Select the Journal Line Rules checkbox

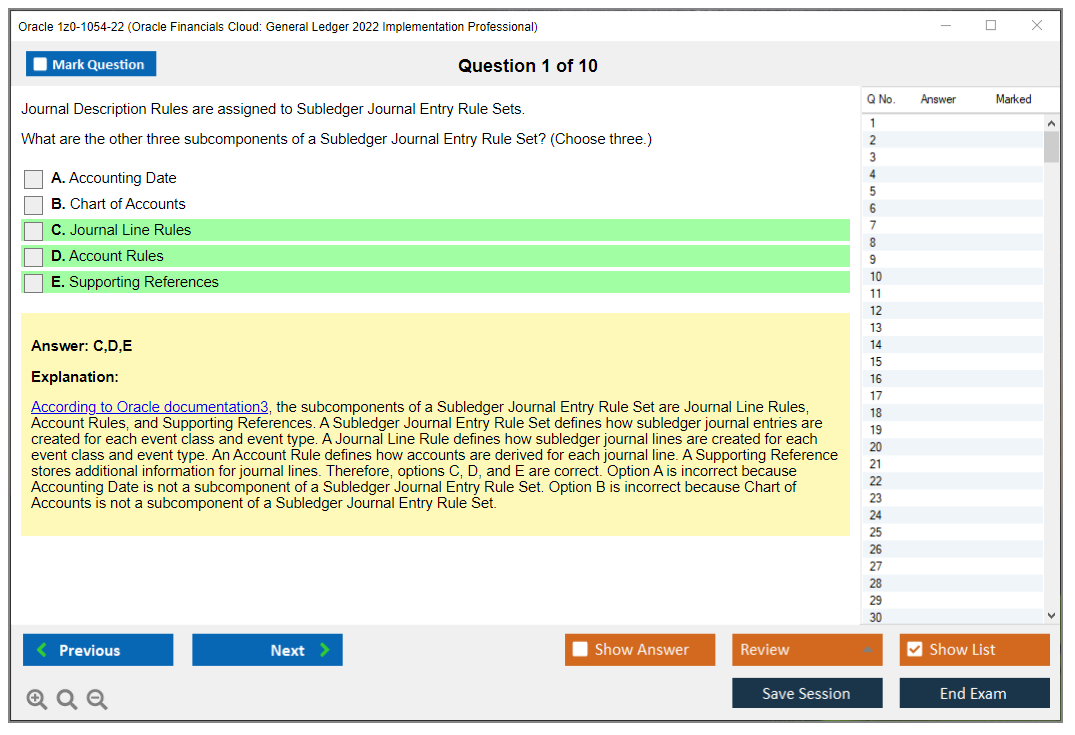click(x=34, y=231)
